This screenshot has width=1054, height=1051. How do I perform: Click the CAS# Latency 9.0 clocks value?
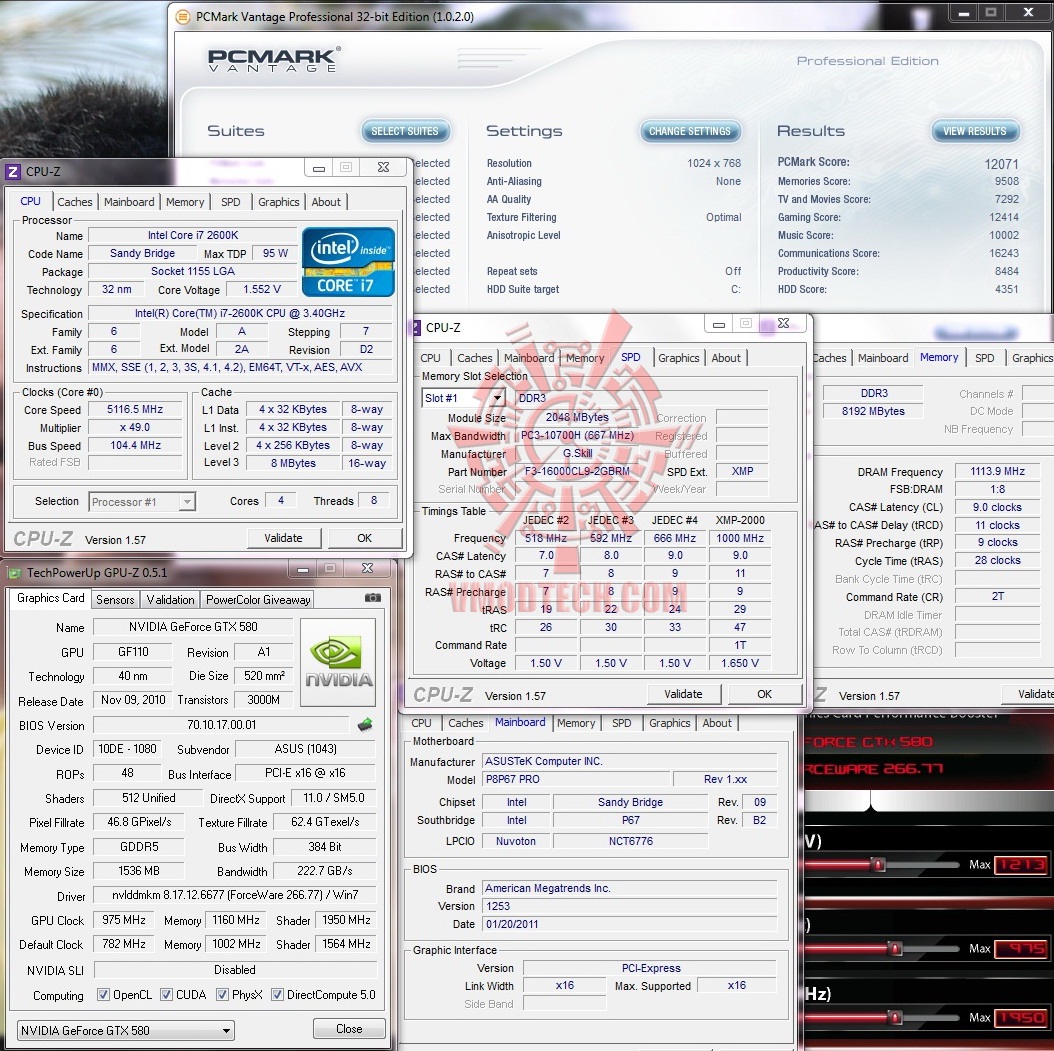997,507
